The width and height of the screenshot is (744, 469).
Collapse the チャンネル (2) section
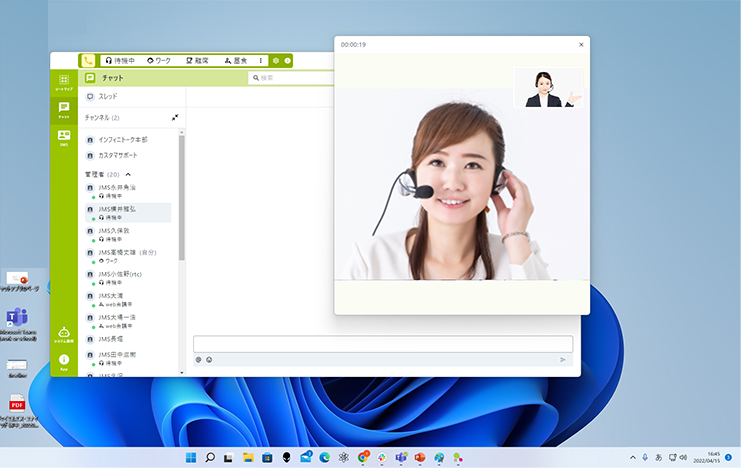tap(175, 117)
